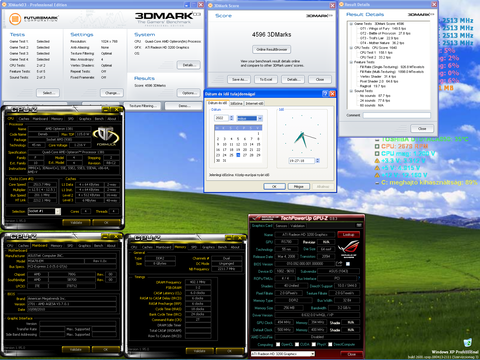The image size is (480, 360).
Task: Toggle the OpenCL checkbox in GPU-Z
Action: coord(278,344)
